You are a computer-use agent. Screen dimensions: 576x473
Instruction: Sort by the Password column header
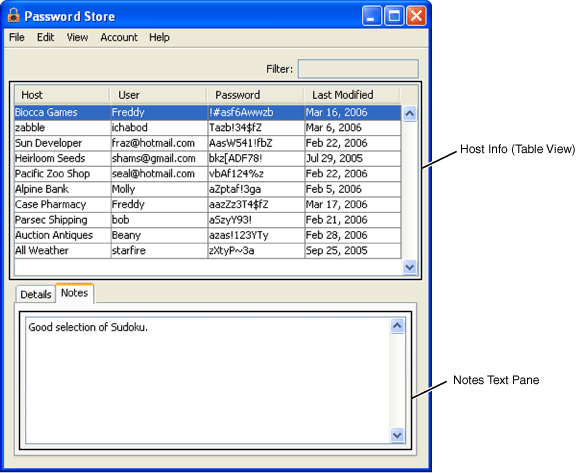click(x=256, y=95)
